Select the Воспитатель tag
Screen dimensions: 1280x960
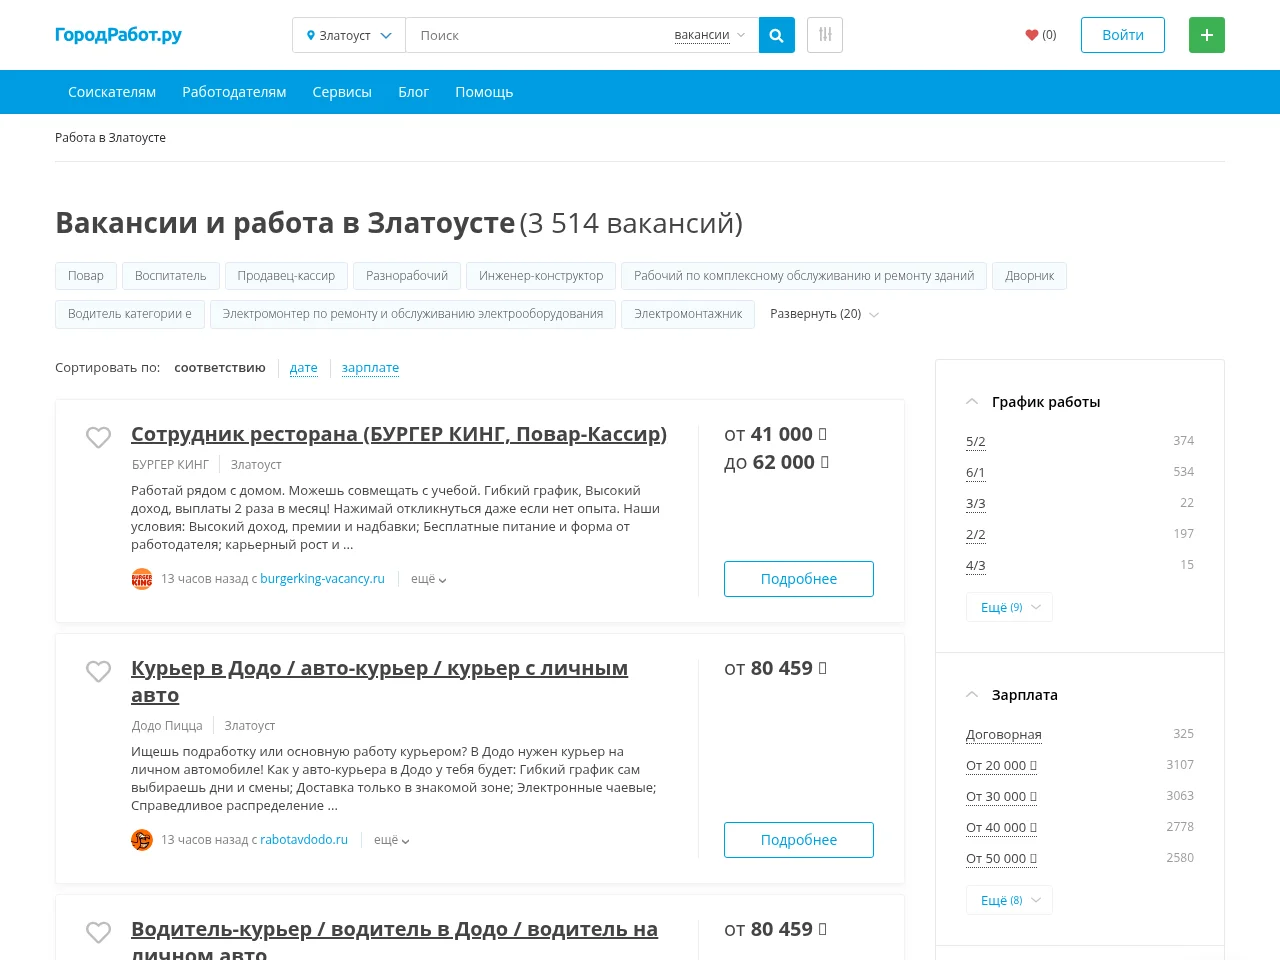point(171,276)
